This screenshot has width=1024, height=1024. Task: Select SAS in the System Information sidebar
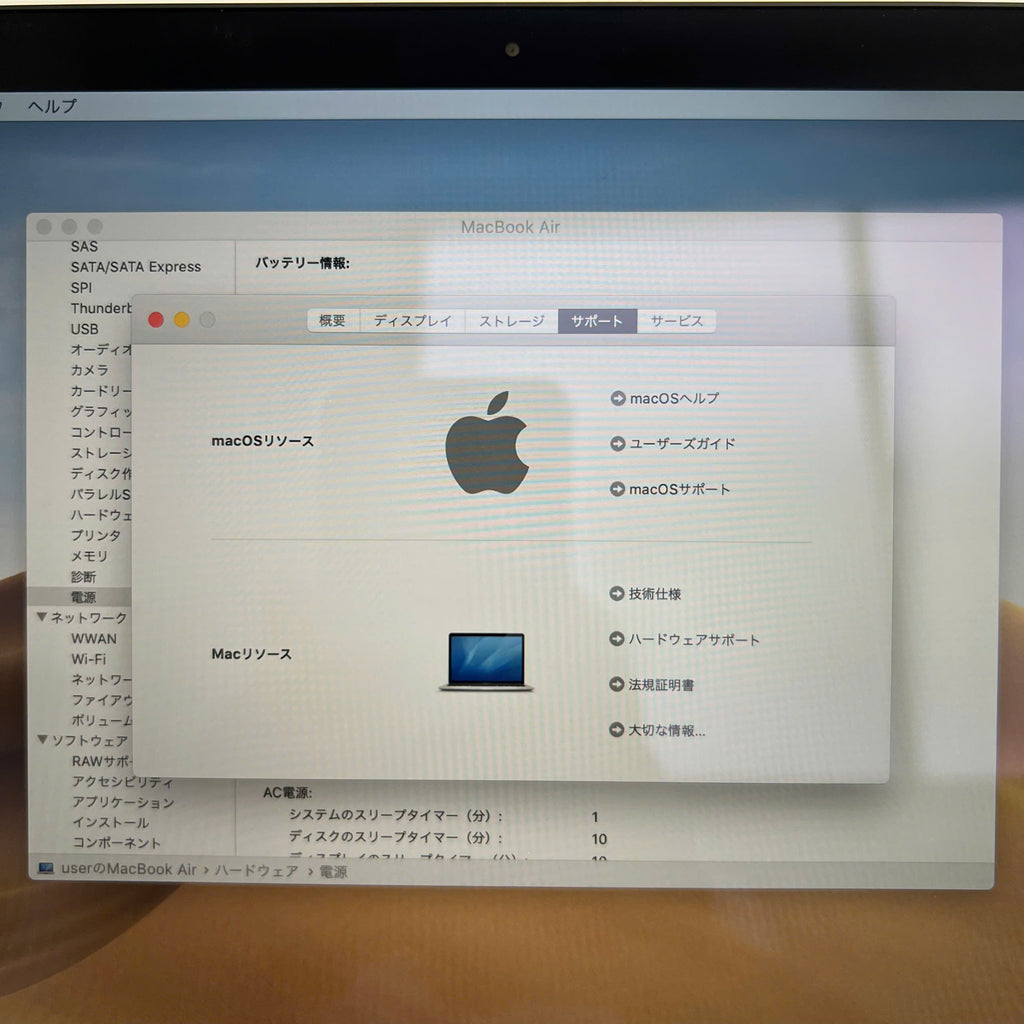84,246
